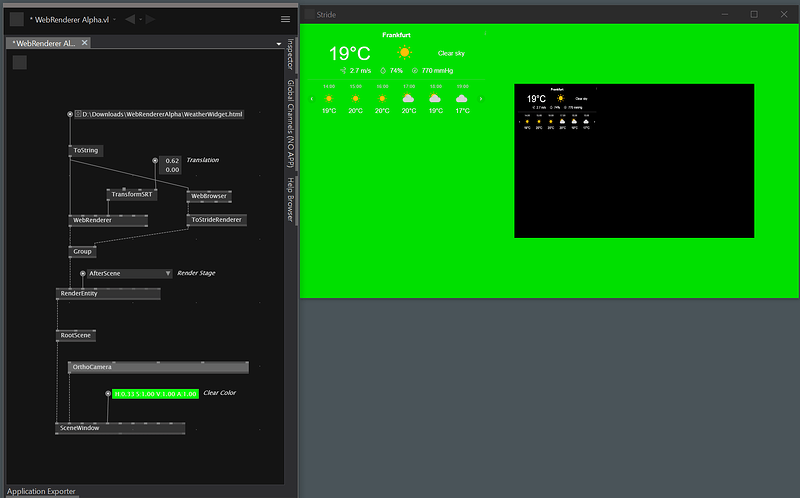Go forward with the navigation arrow
800x498 pixels.
(x=150, y=19)
